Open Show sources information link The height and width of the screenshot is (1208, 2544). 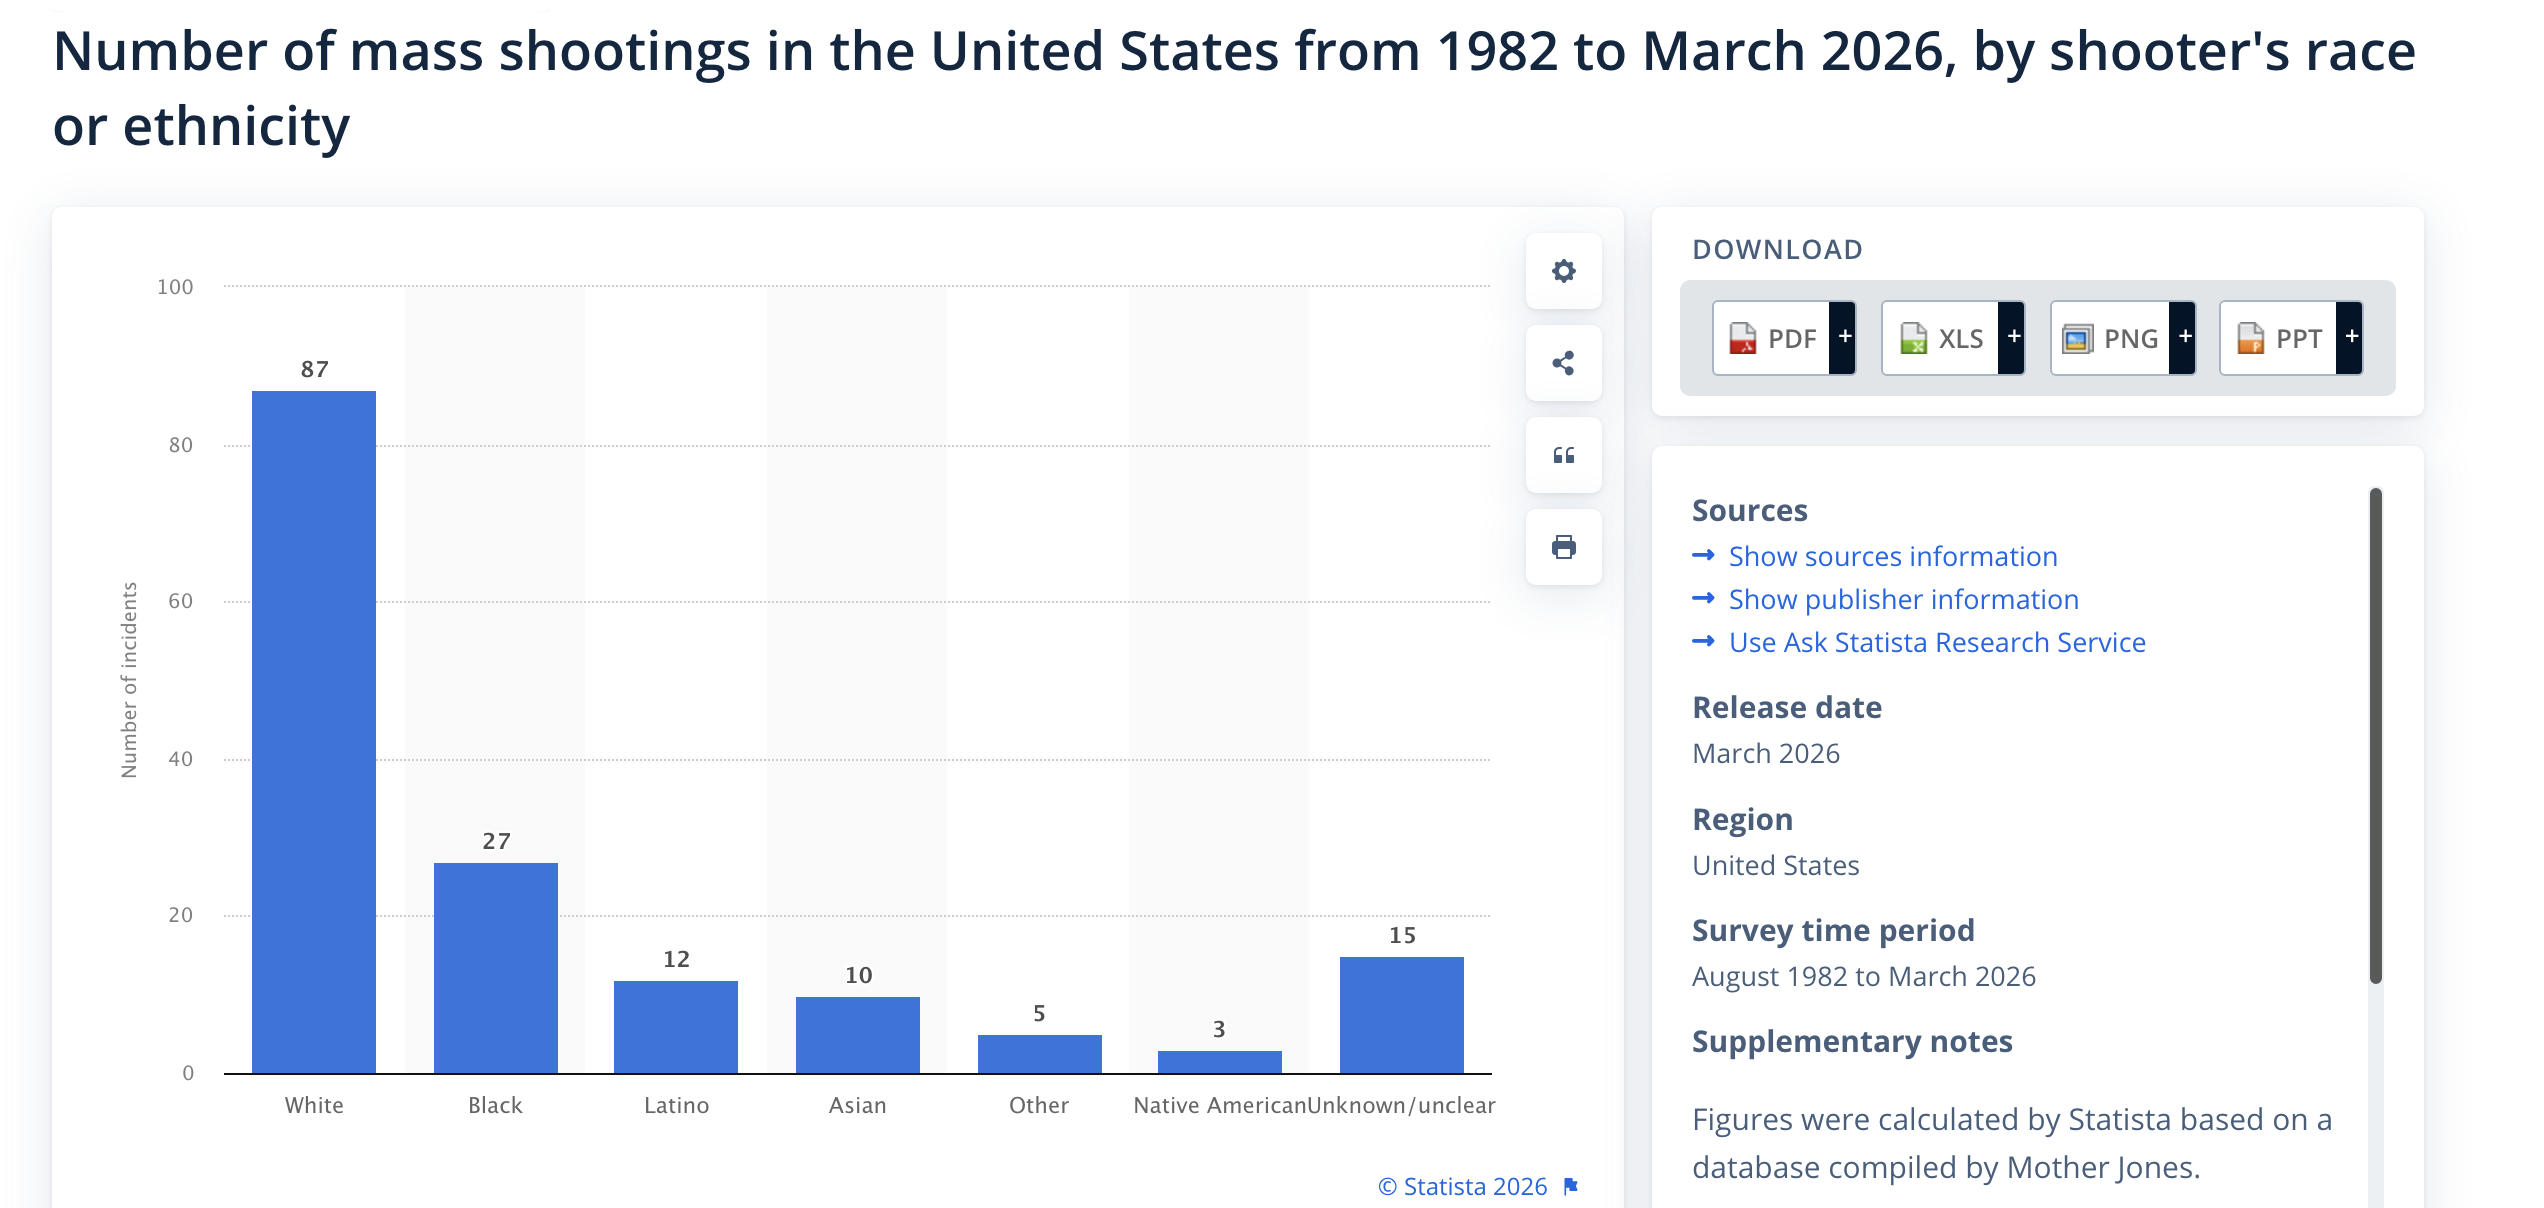[x=1892, y=556]
